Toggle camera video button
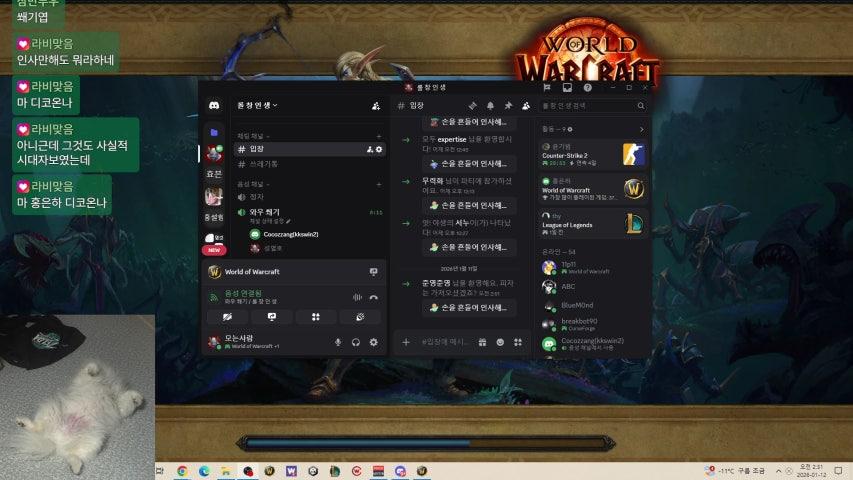This screenshot has height=480, width=853. coord(227,317)
